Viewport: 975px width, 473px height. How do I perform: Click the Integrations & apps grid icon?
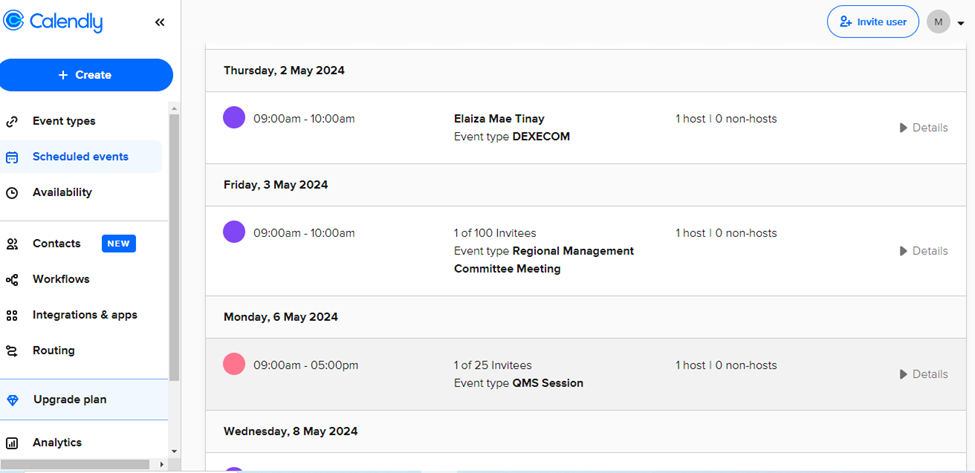click(12, 315)
